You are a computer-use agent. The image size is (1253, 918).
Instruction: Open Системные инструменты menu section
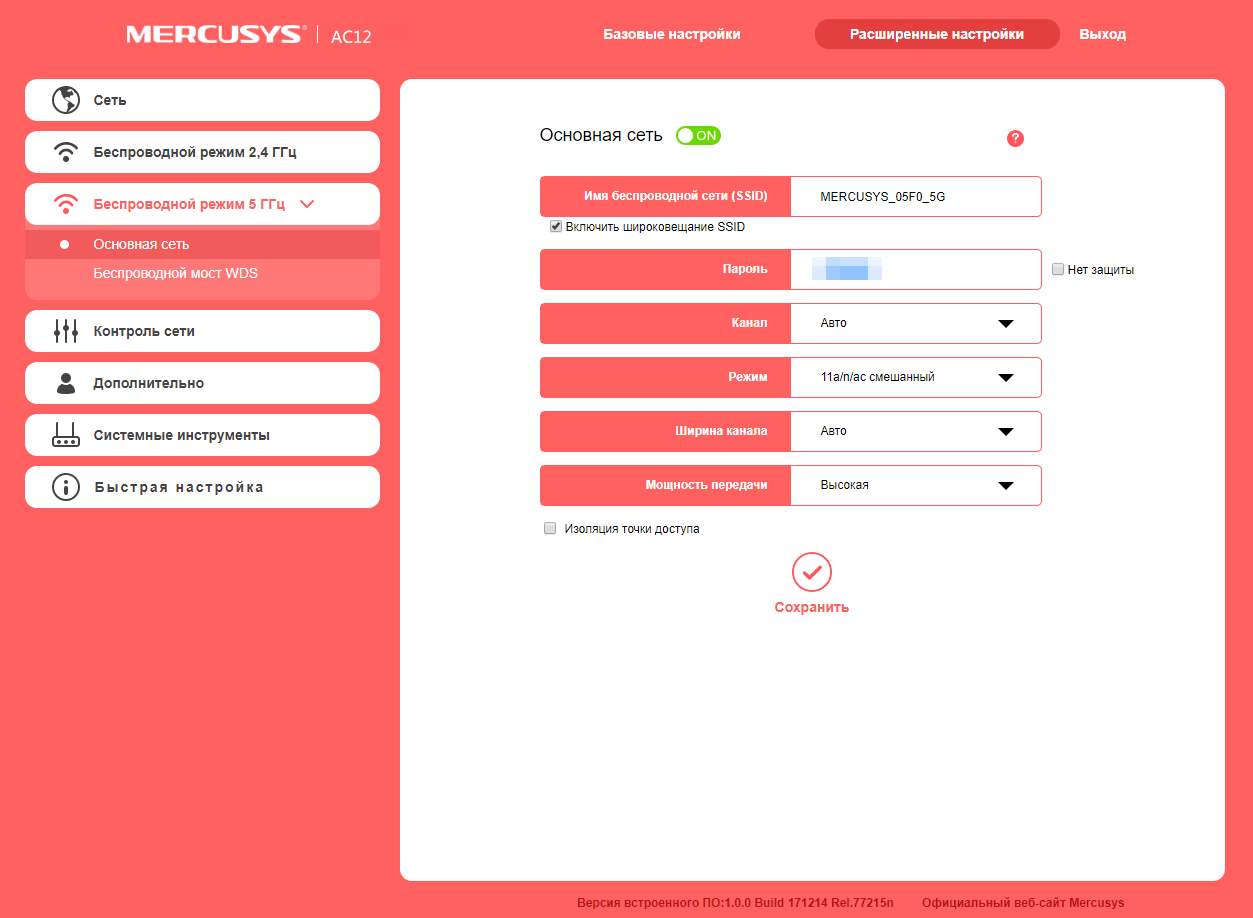(x=202, y=435)
